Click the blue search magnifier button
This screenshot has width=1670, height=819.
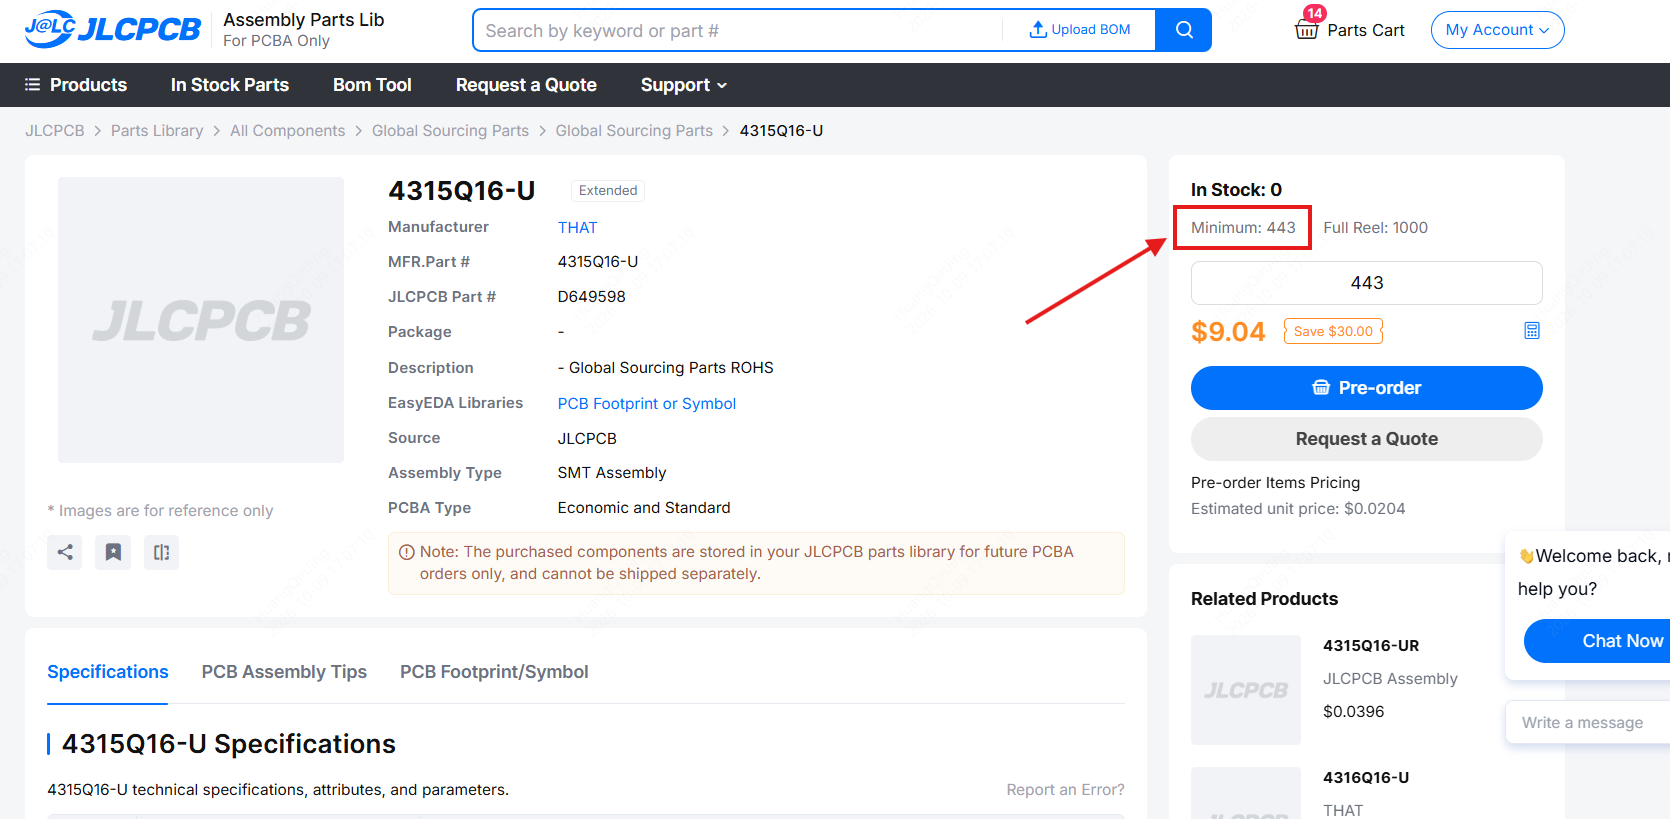coord(1184,30)
